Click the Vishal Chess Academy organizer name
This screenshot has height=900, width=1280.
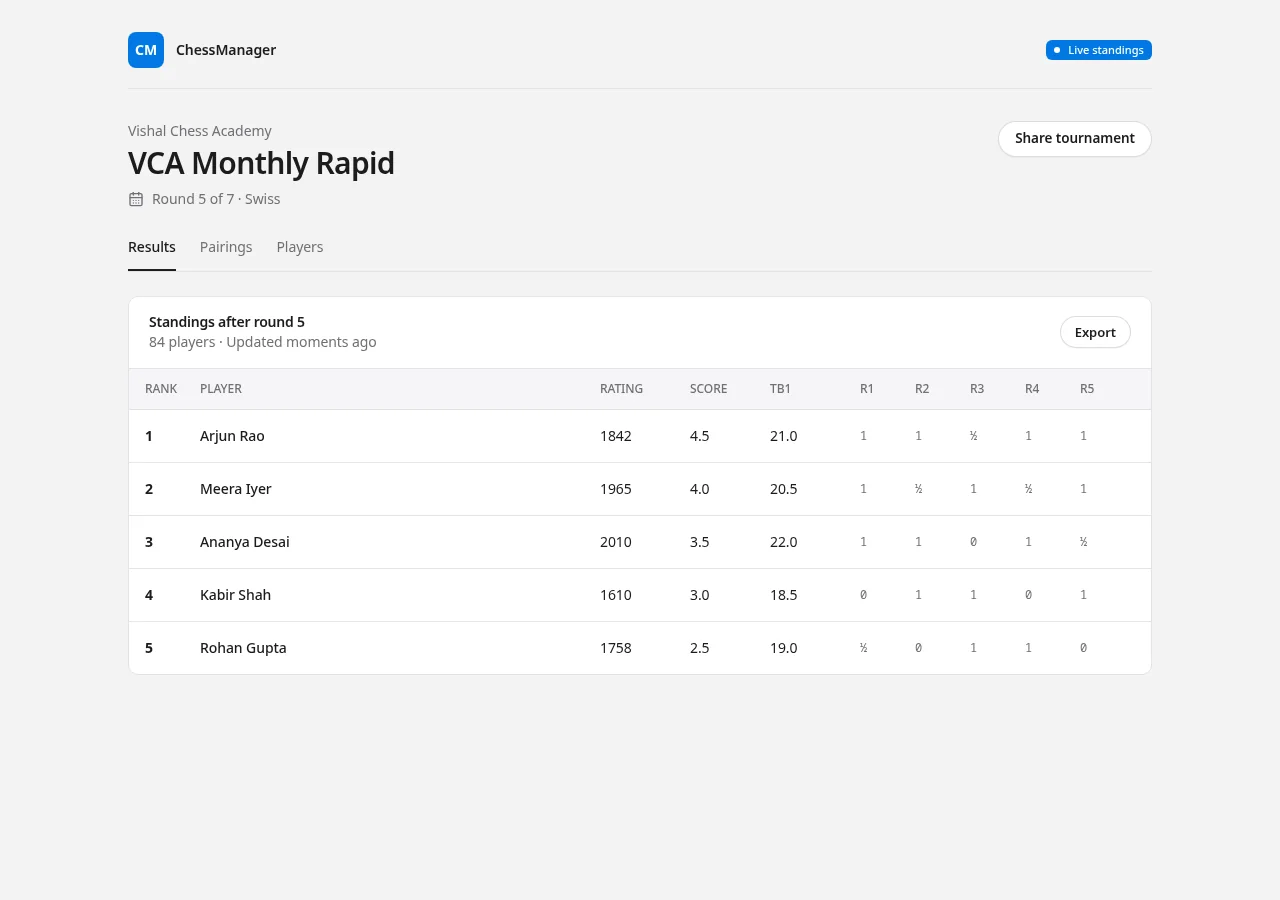tap(200, 131)
